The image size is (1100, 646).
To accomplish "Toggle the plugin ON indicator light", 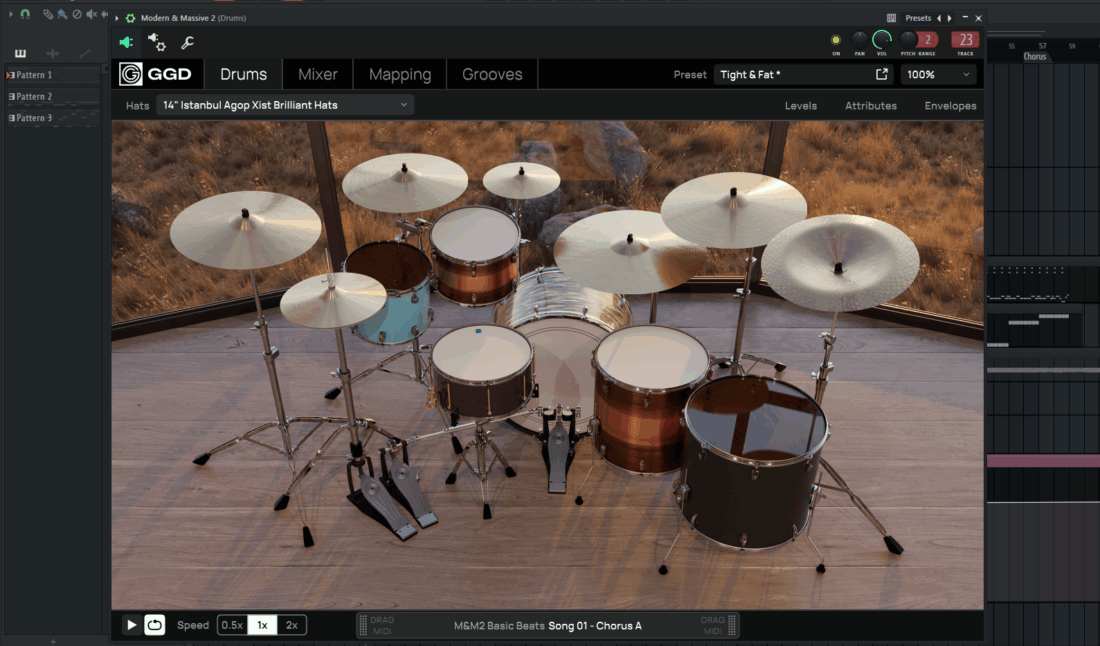I will pyautogui.click(x=836, y=39).
